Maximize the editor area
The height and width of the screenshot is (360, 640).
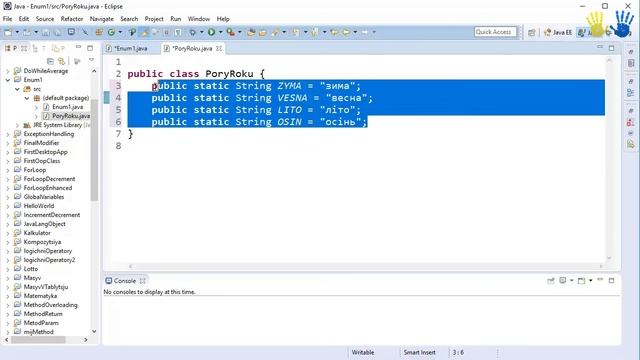pos(611,48)
